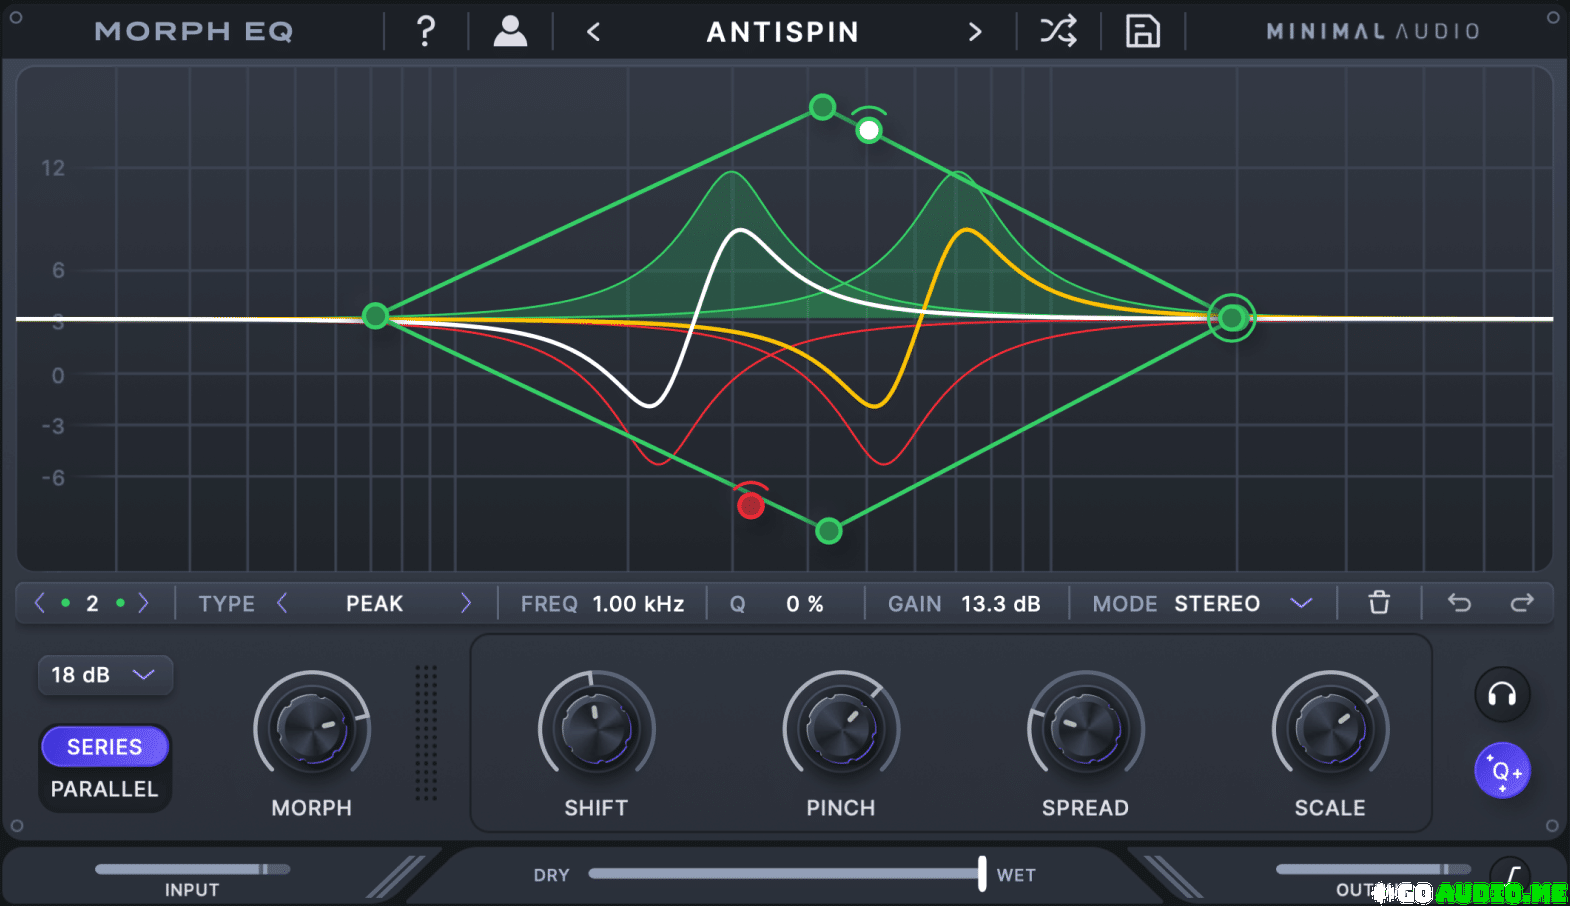Expand the MODE STEREO dropdown
1570x906 pixels.
[x=1300, y=603]
